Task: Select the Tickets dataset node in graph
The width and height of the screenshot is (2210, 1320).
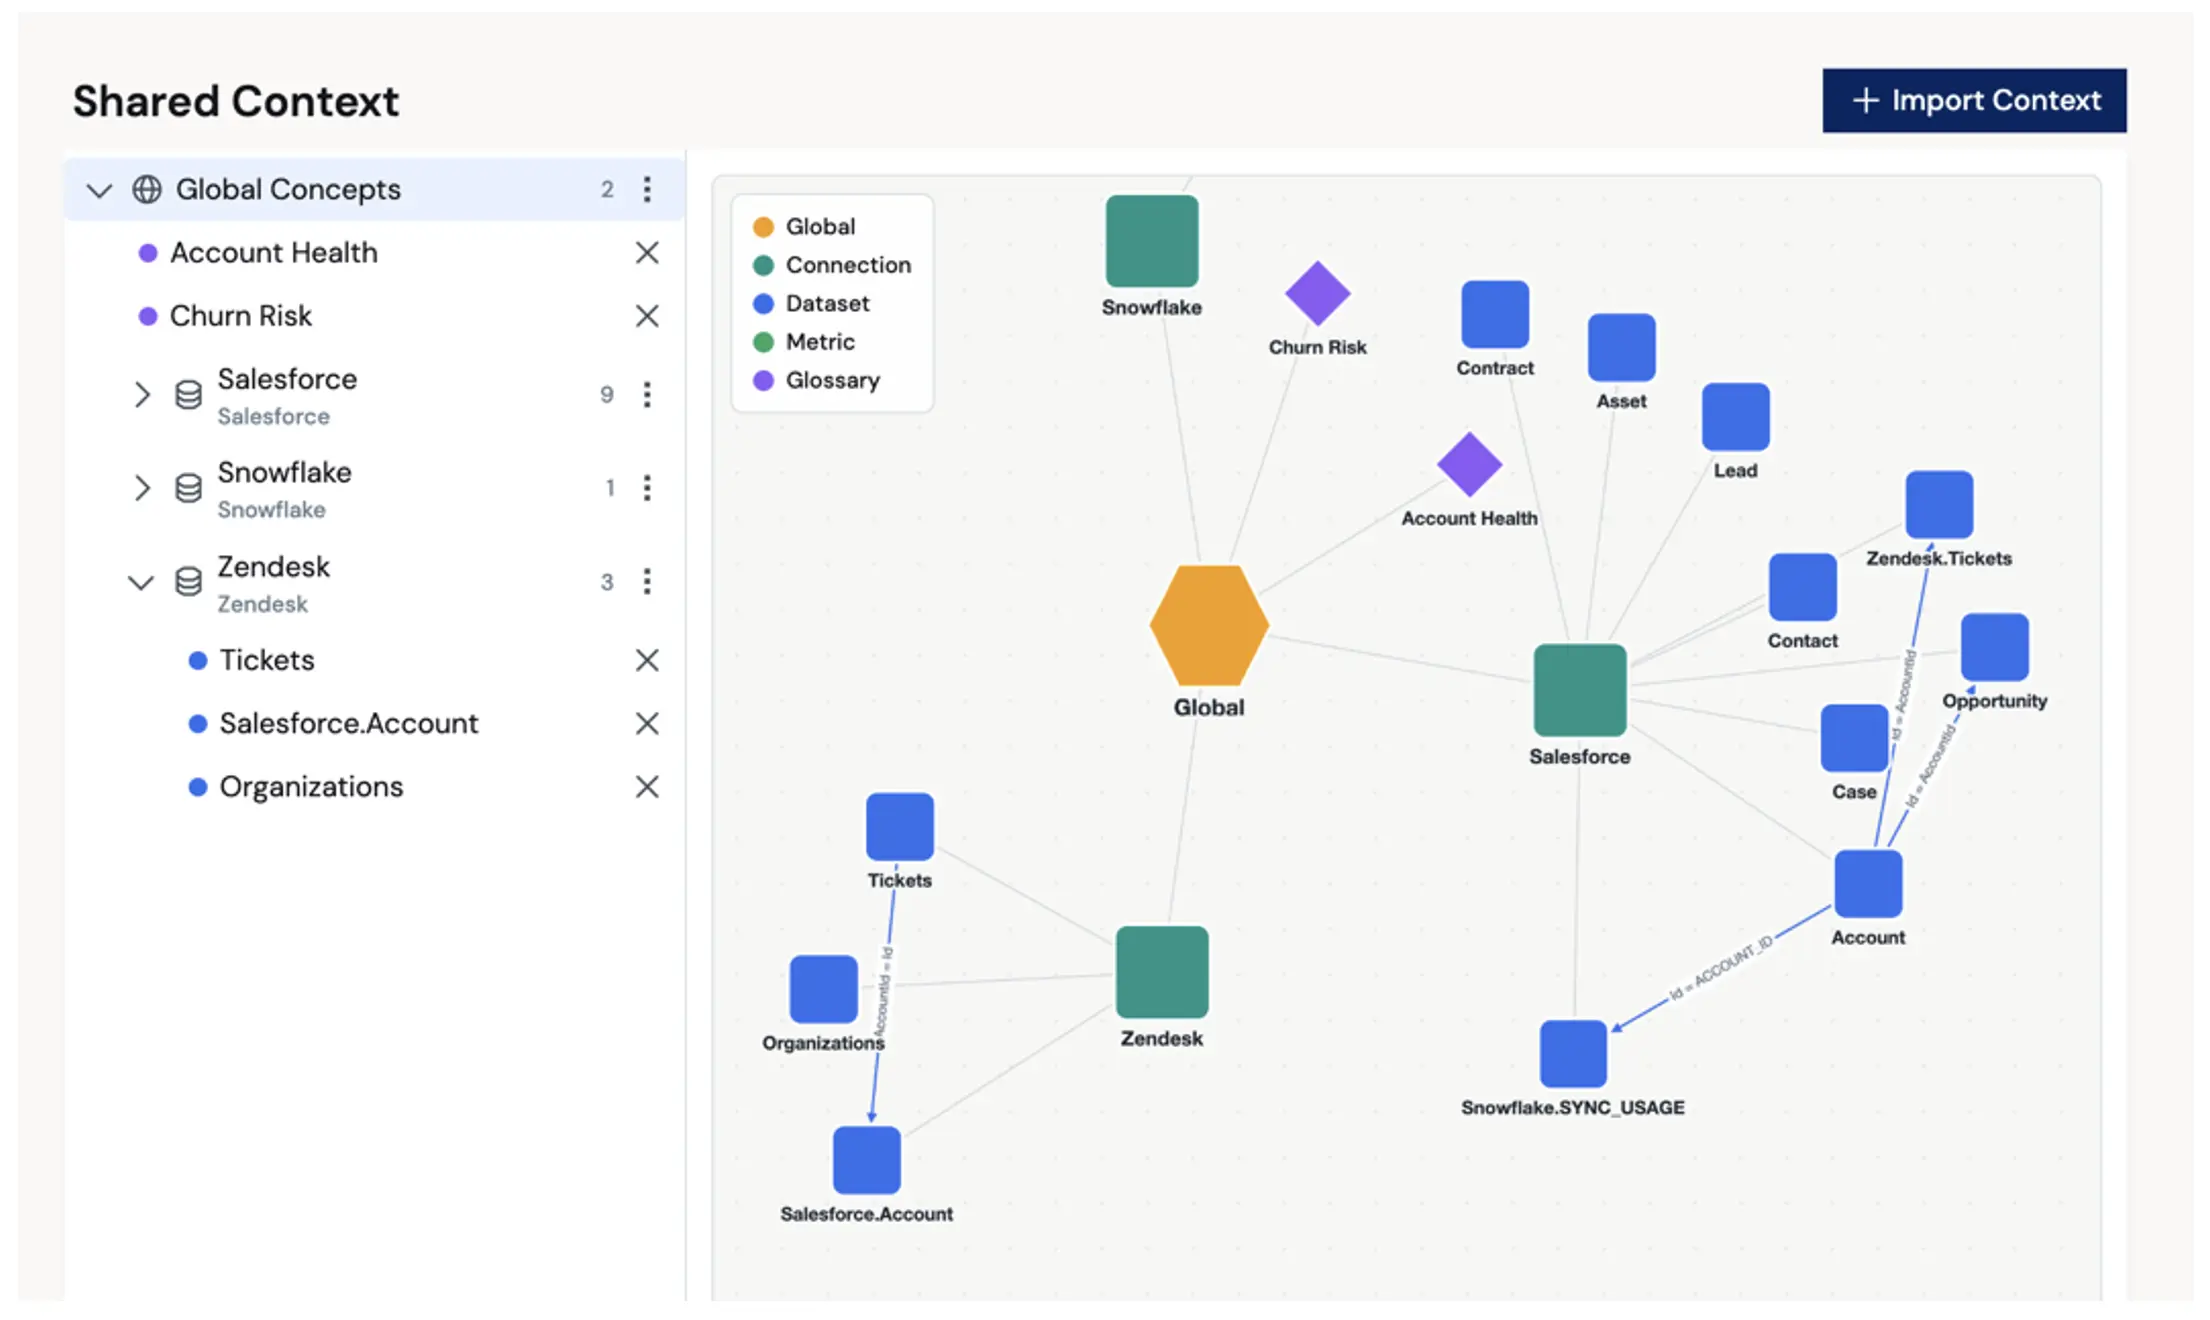Action: click(x=900, y=827)
